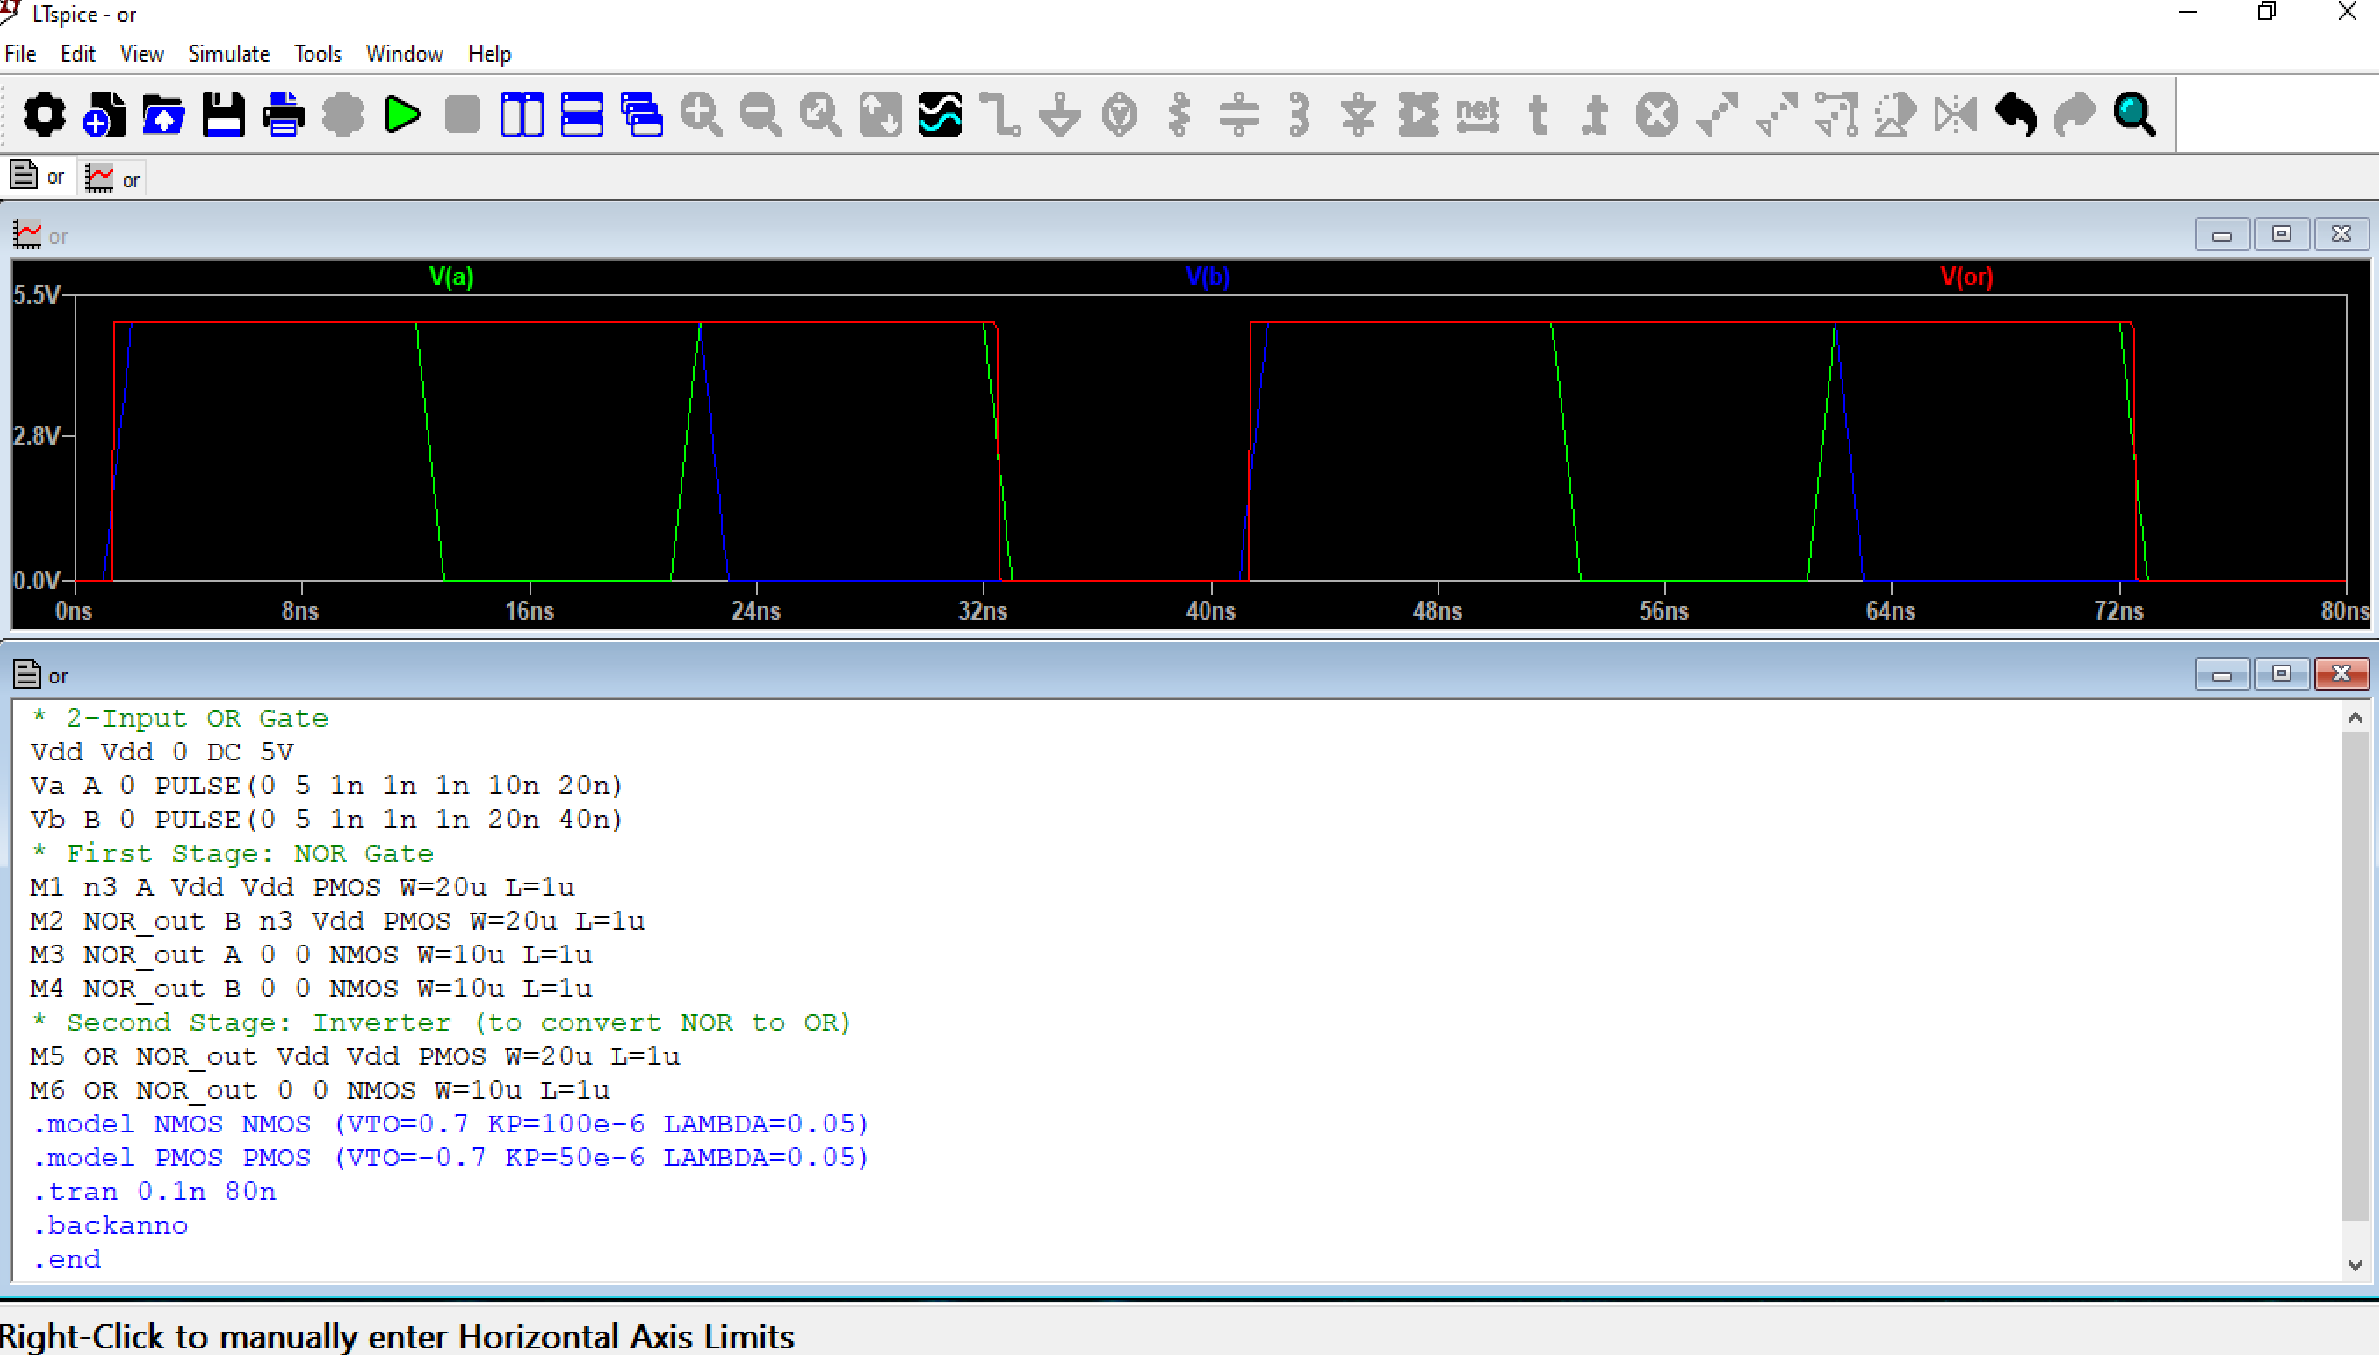Image resolution: width=2379 pixels, height=1355 pixels.
Task: Select the V(a) green trace label
Action: [451, 277]
